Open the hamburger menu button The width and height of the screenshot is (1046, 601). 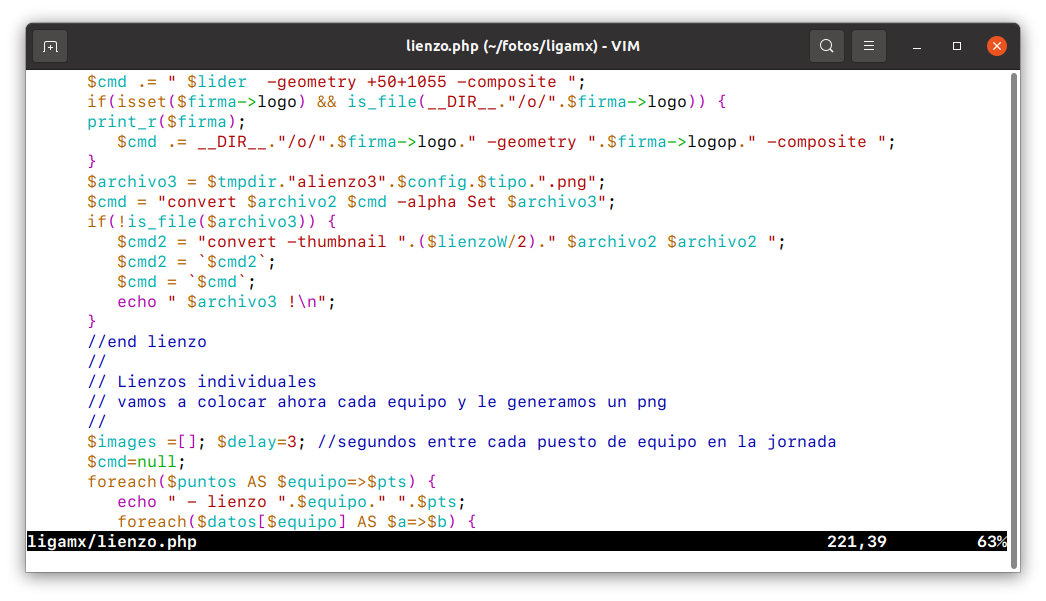point(869,46)
